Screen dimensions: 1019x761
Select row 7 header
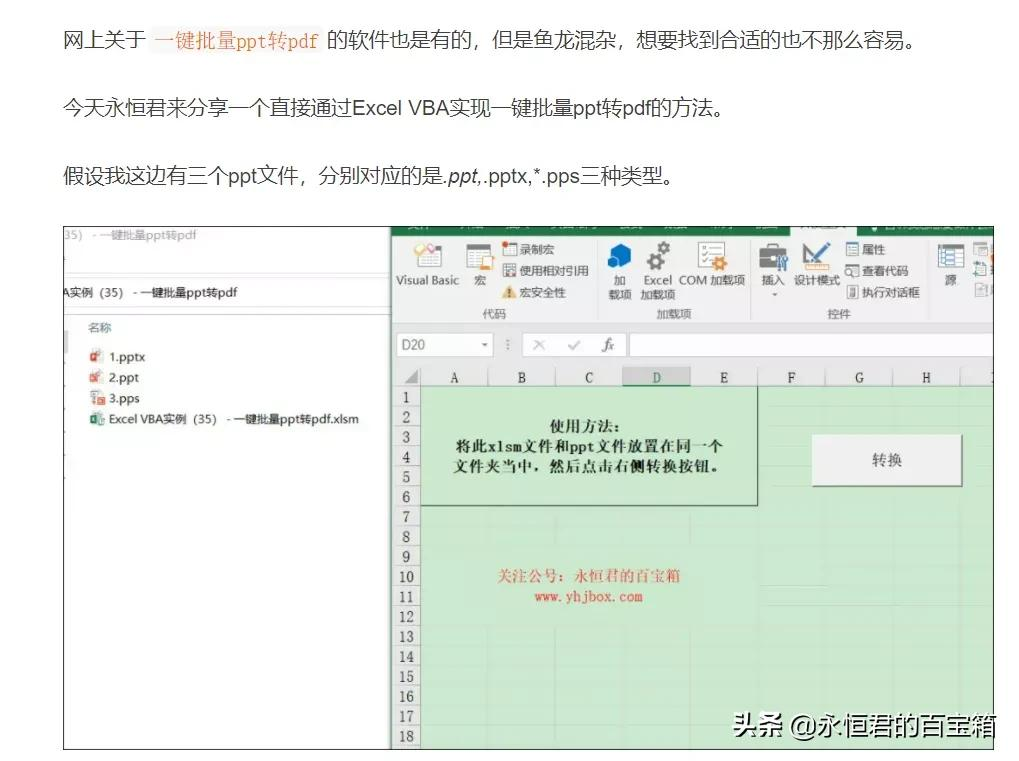[x=407, y=517]
